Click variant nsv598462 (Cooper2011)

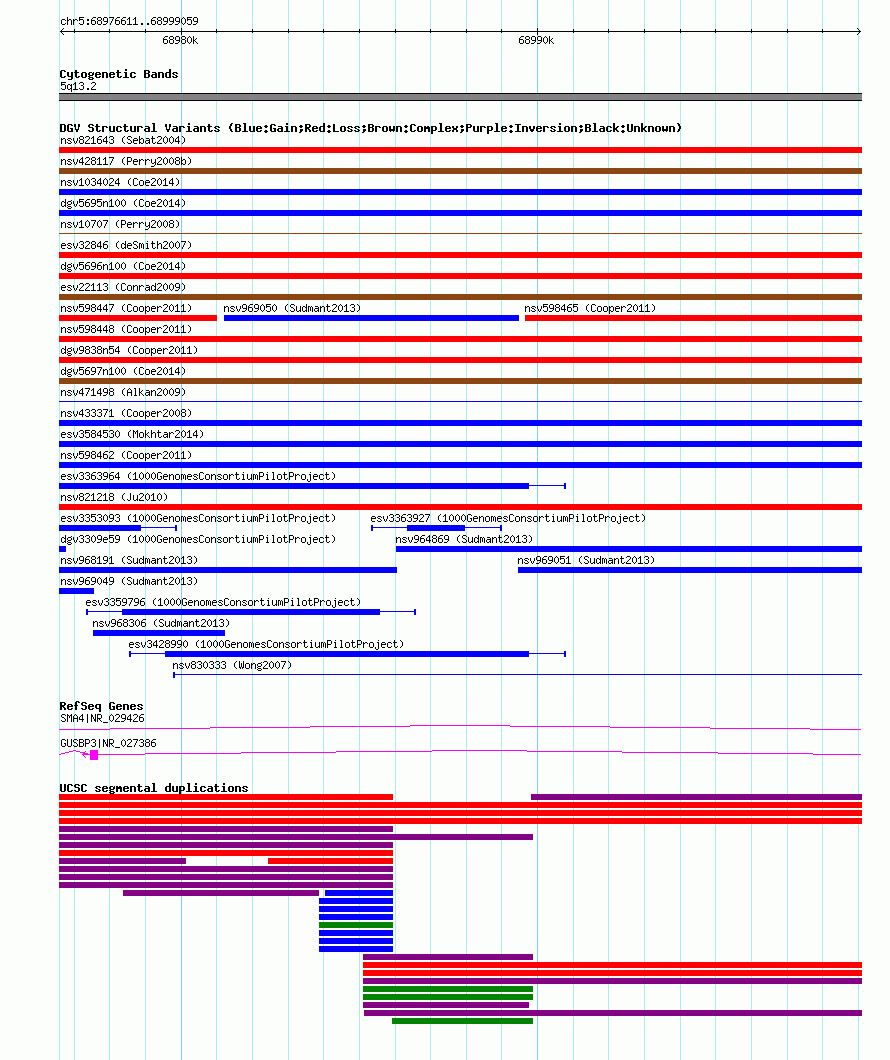point(126,456)
